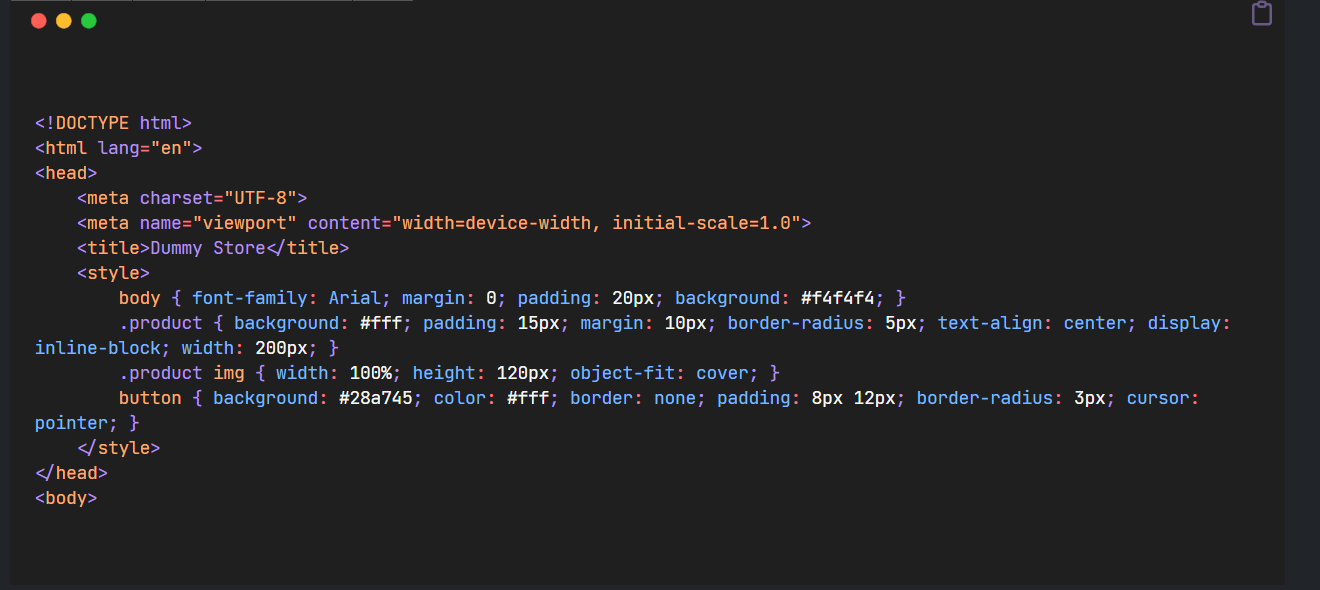Select the opening "<style>" tag
The height and width of the screenshot is (590, 1320).
(x=113, y=273)
